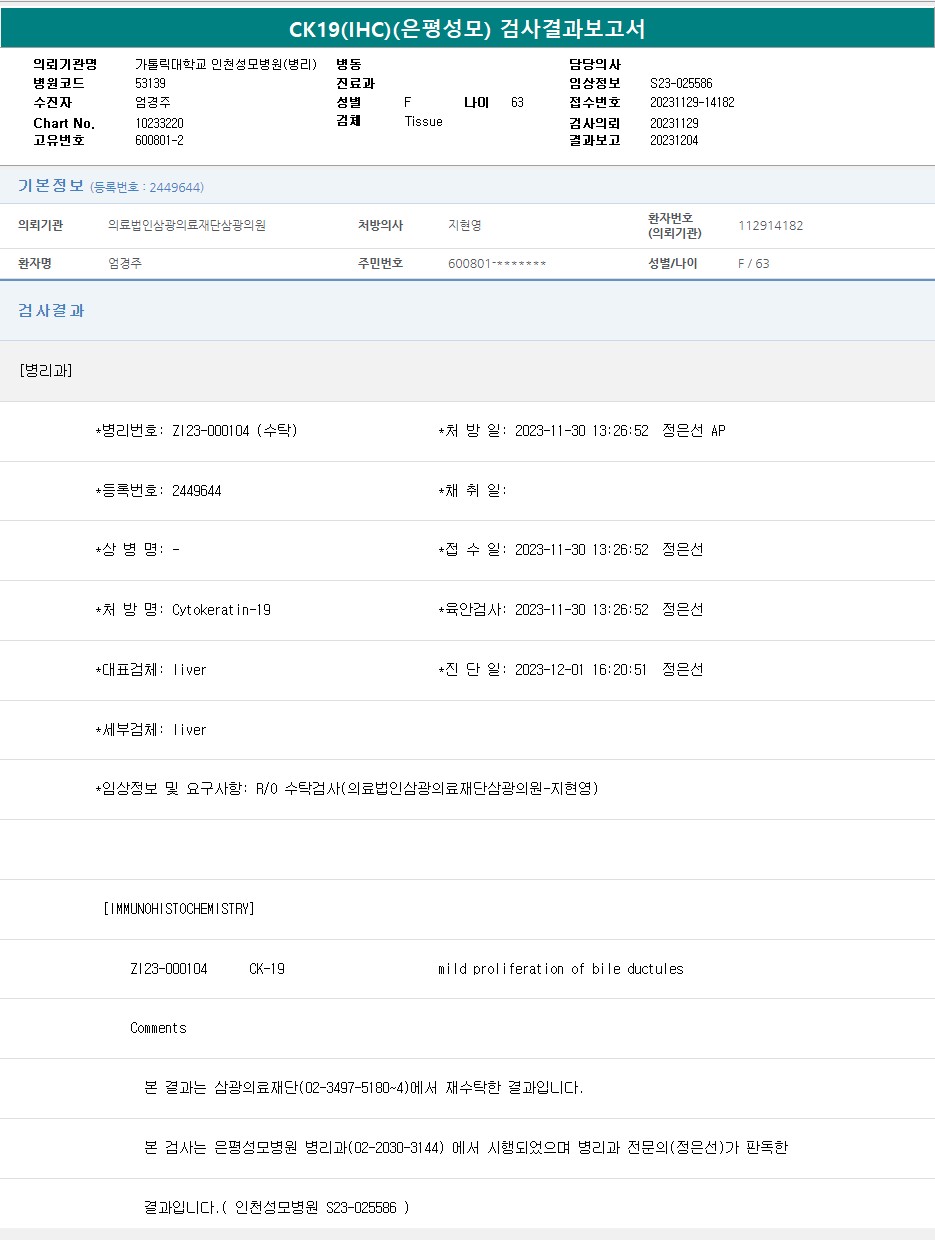This screenshot has width=935, height=1240.
Task: Select the 검체 value Tissue
Action: point(423,121)
